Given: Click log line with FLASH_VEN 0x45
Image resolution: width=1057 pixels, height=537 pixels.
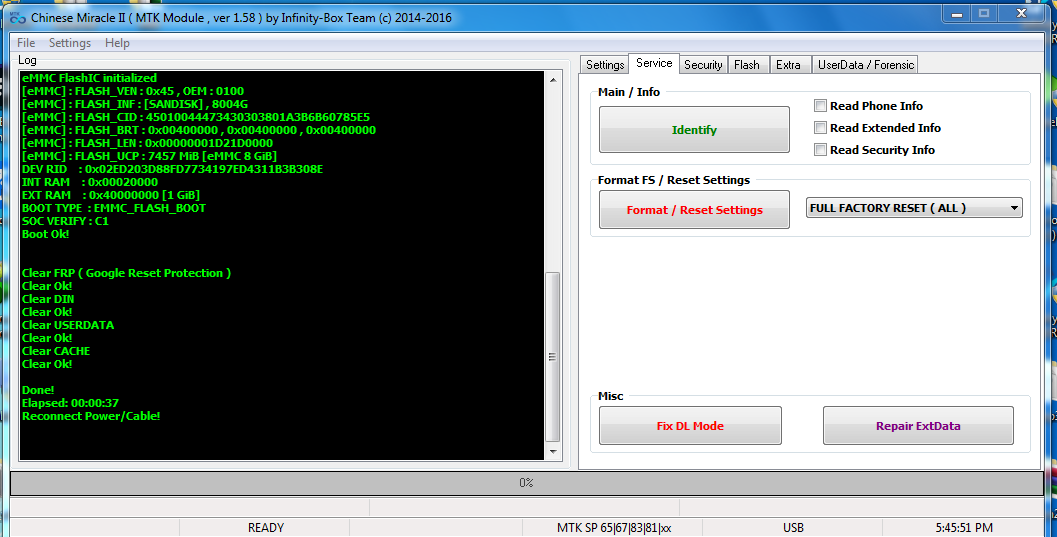Looking at the screenshot, I should tap(133, 91).
